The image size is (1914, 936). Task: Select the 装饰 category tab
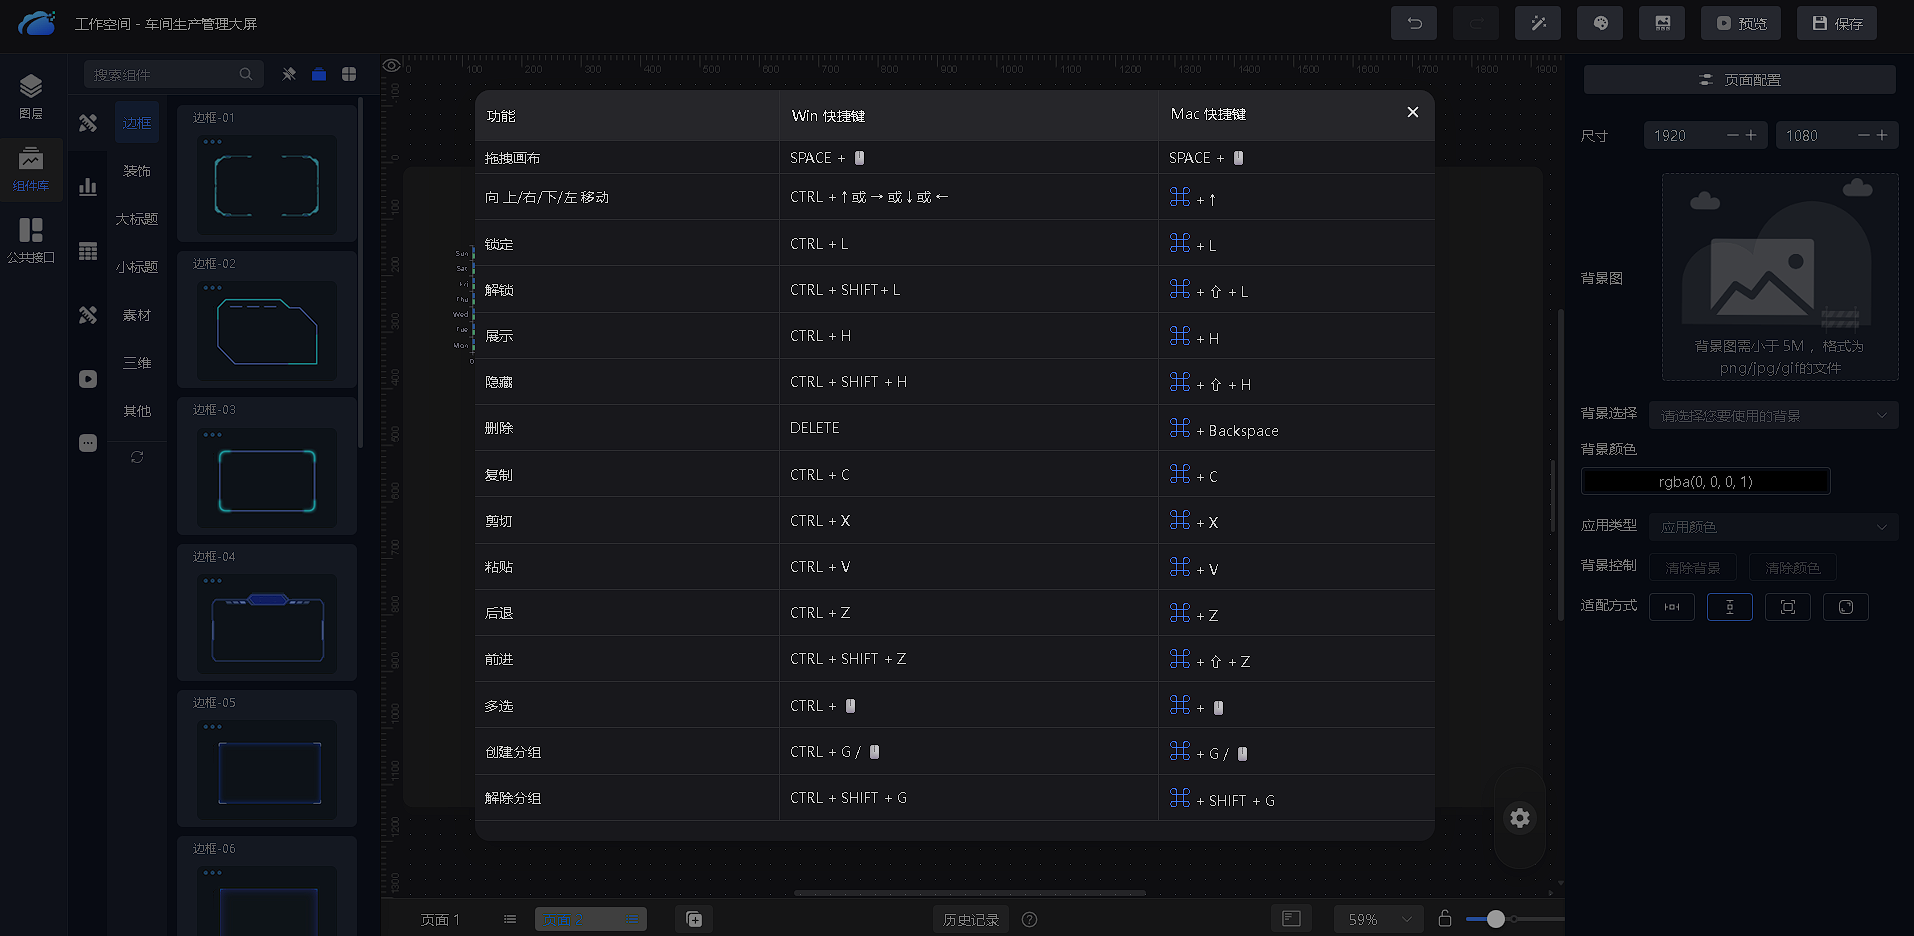(137, 171)
